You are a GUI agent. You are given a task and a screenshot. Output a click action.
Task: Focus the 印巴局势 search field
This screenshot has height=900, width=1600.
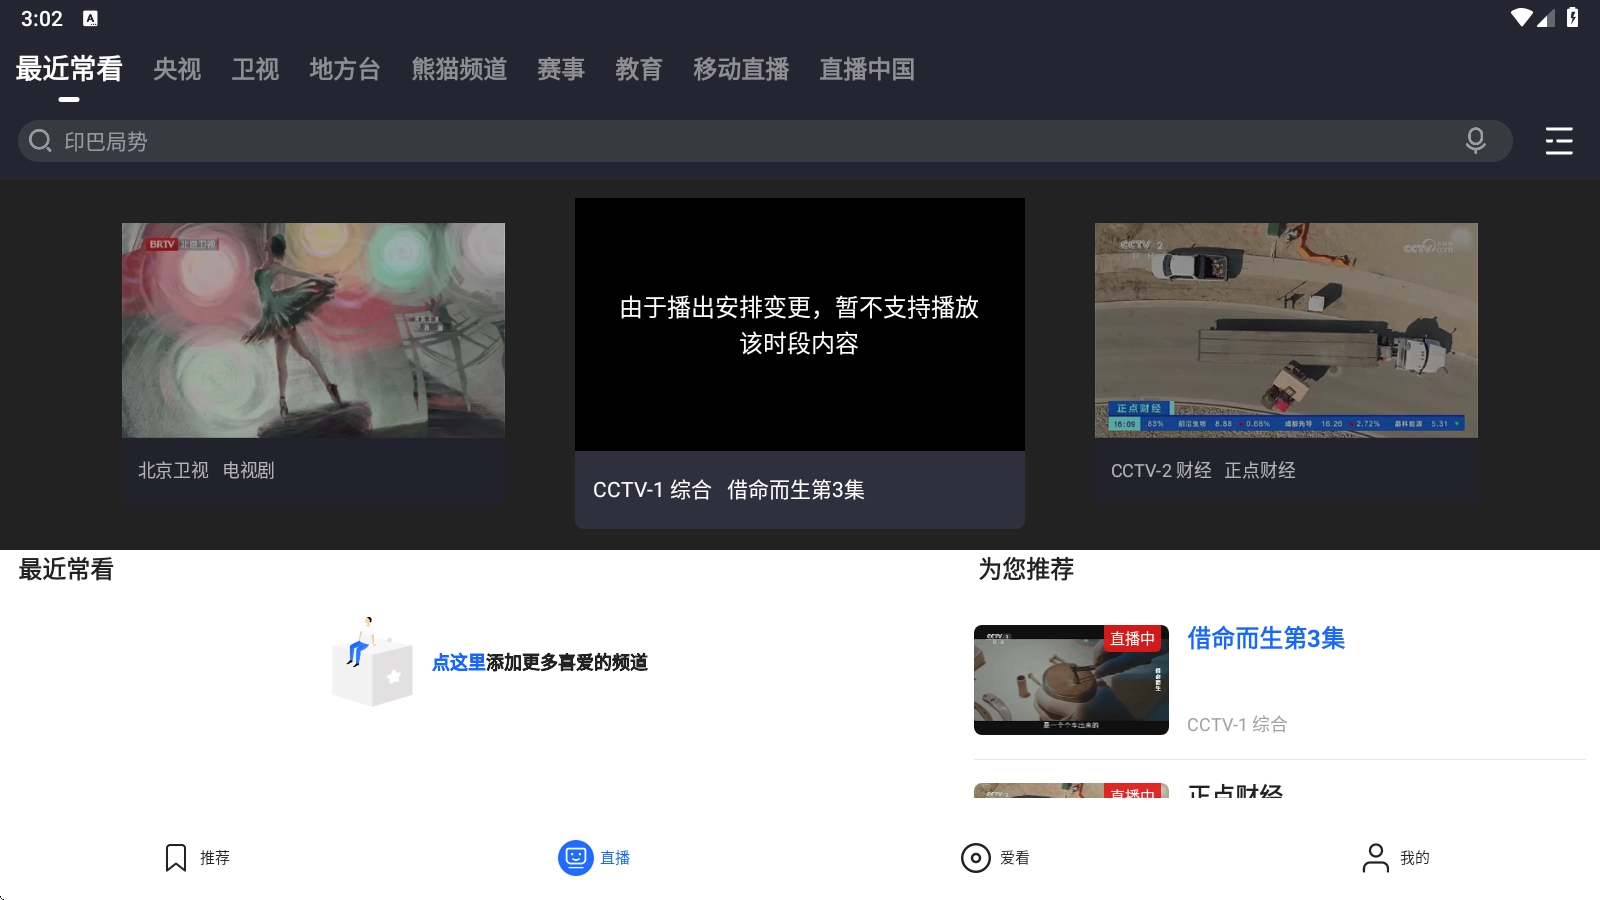750,141
